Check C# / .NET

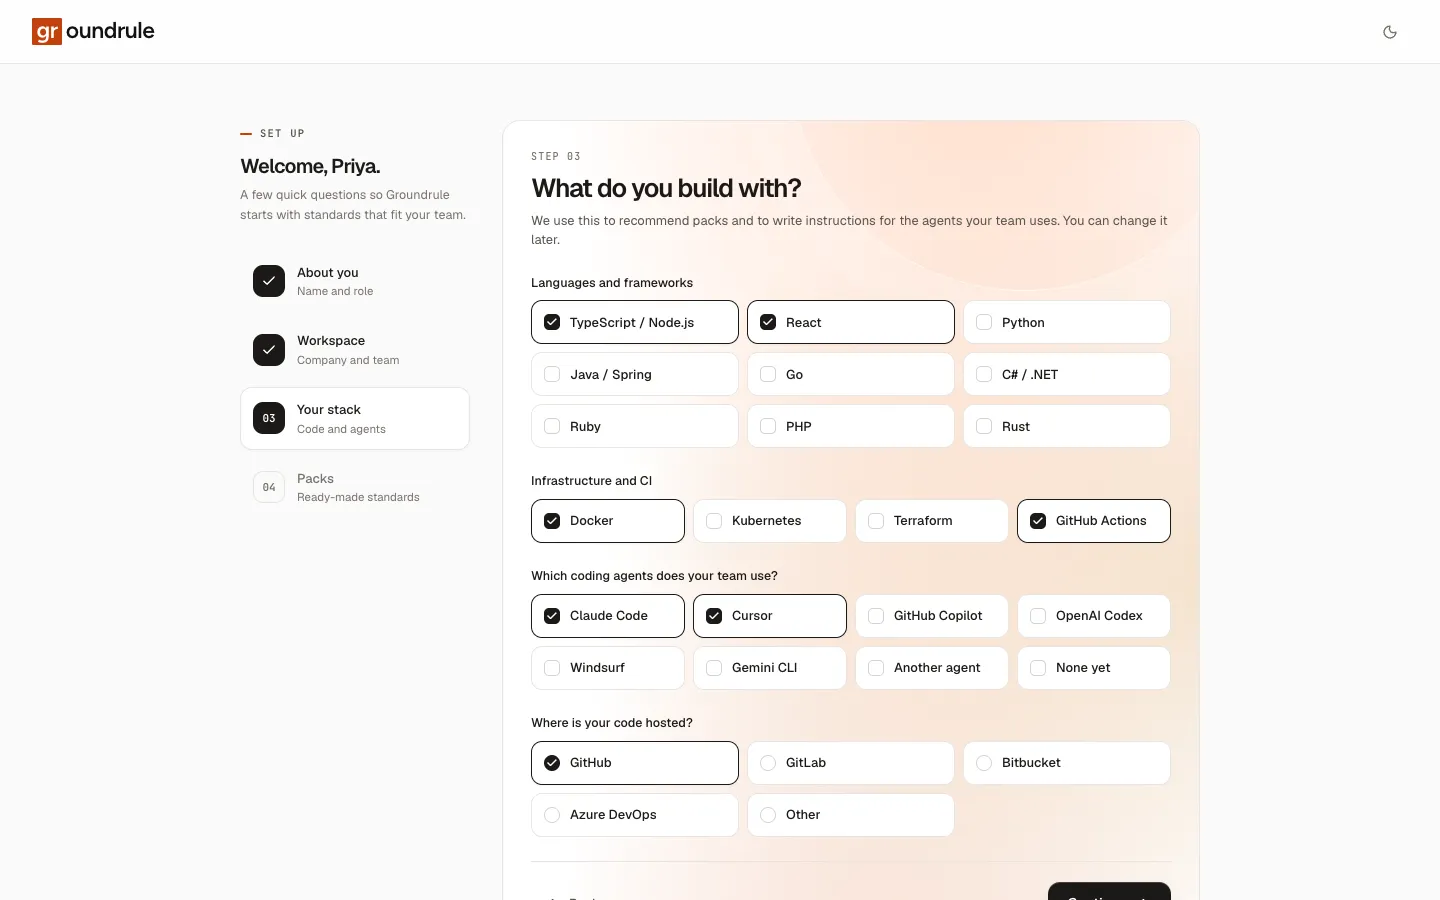point(1067,374)
